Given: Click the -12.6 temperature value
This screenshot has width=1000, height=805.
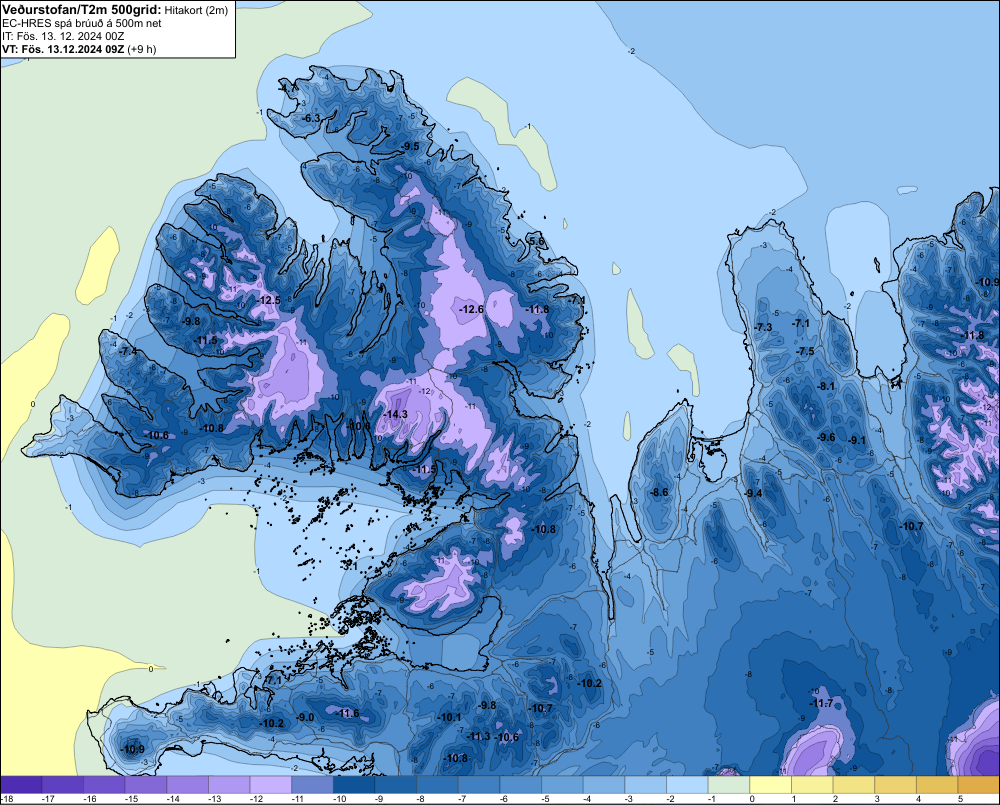Looking at the screenshot, I should click(x=471, y=309).
